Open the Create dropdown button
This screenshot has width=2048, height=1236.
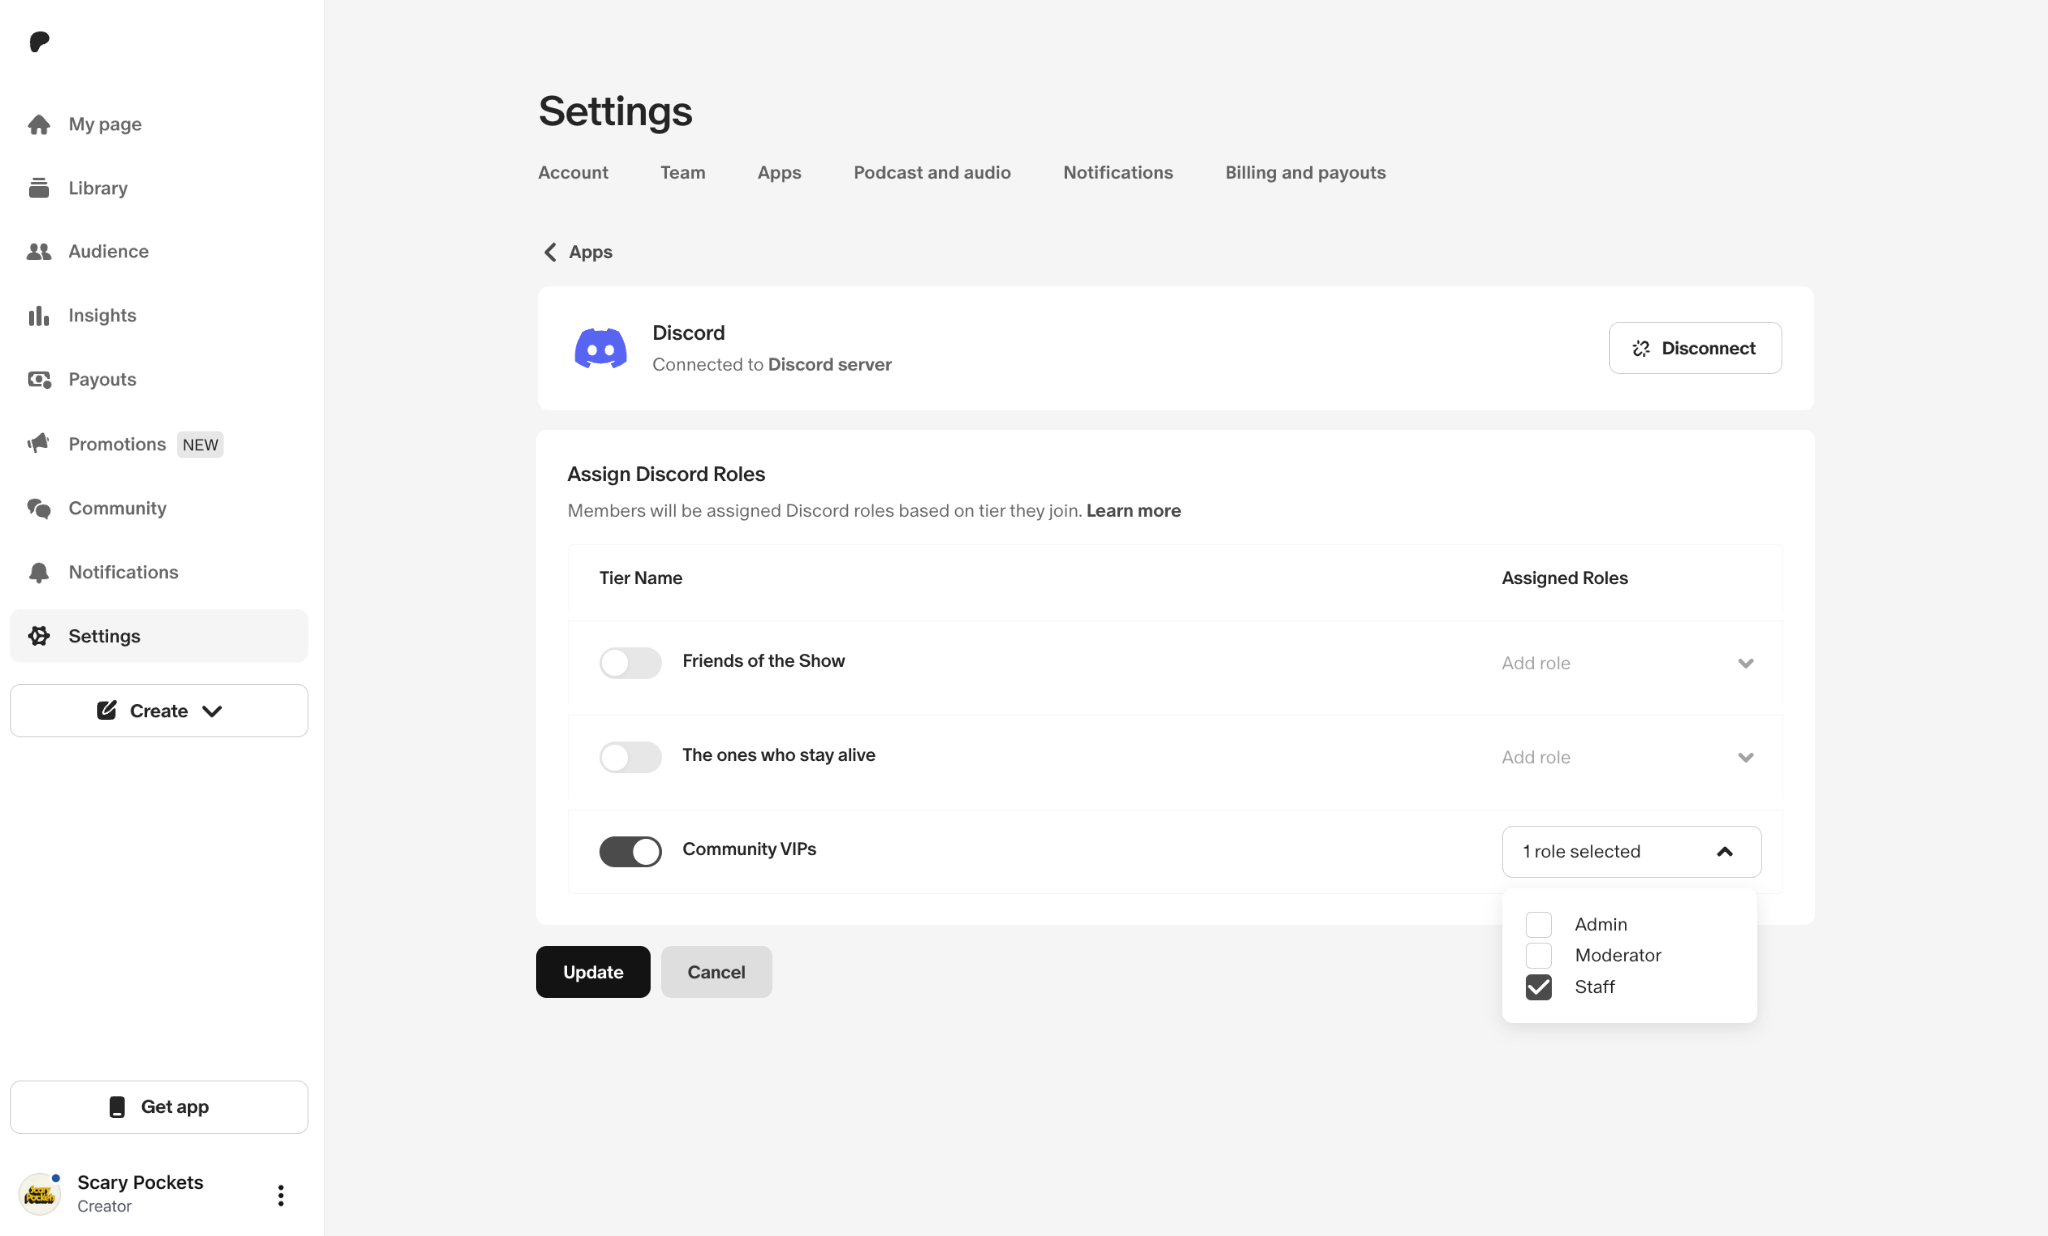tap(159, 711)
